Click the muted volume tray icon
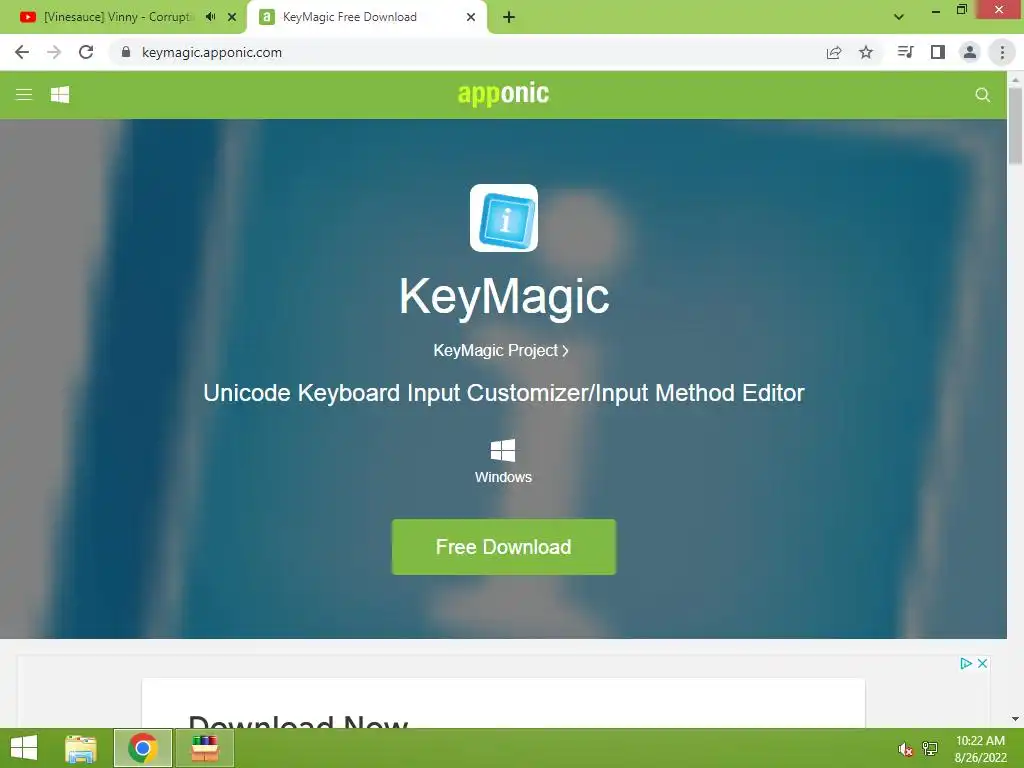This screenshot has width=1024, height=768. point(905,749)
